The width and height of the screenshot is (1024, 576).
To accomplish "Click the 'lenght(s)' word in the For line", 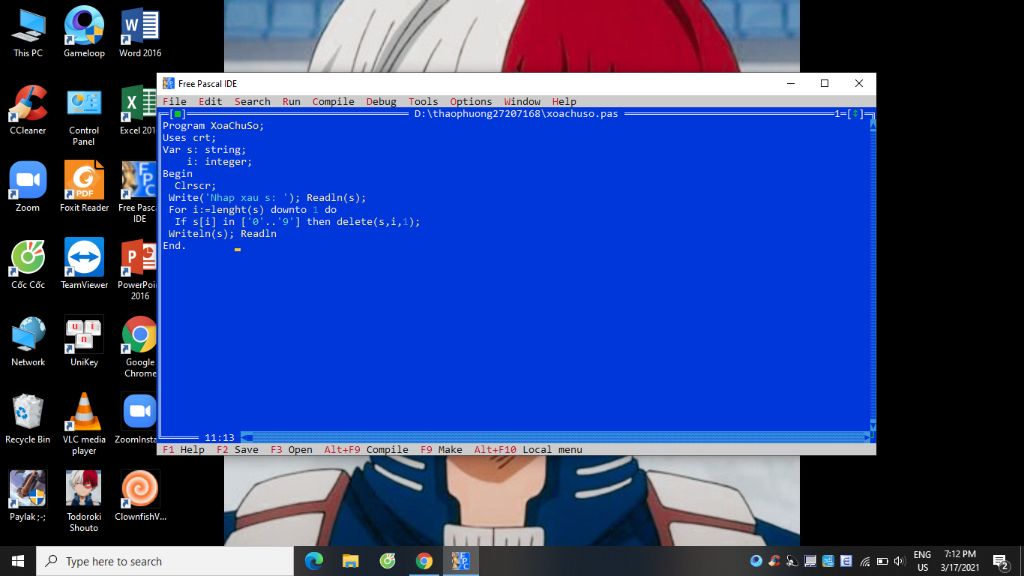I will pyautogui.click(x=238, y=210).
